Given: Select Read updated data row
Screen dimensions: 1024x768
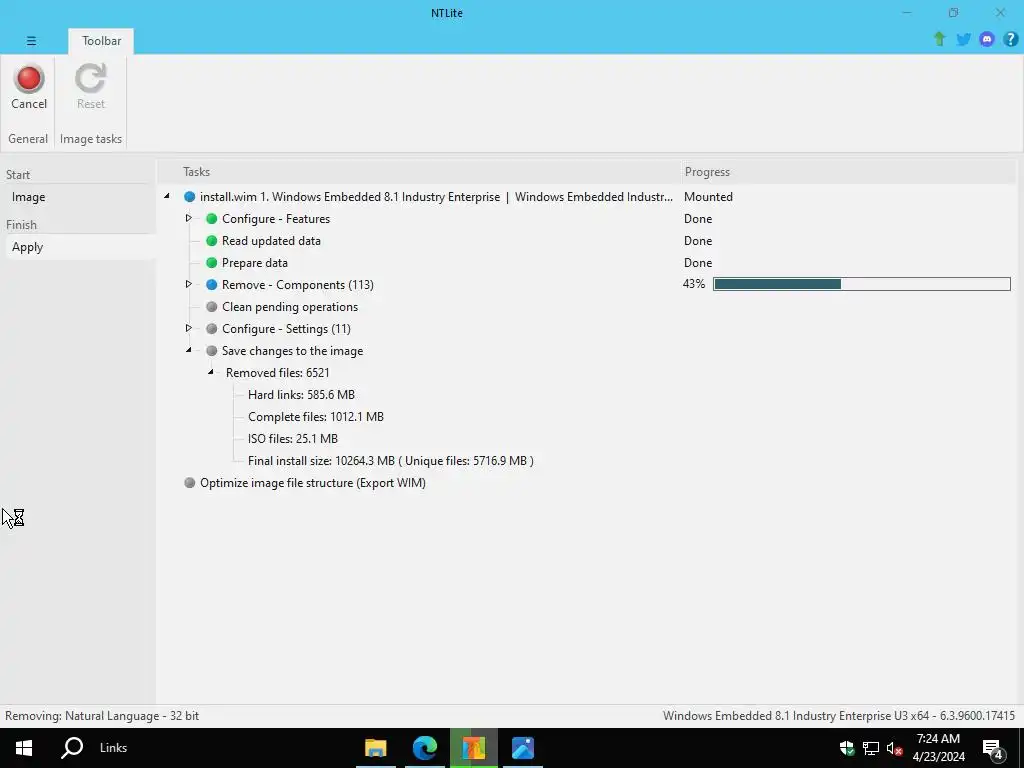Looking at the screenshot, I should pyautogui.click(x=271, y=241).
